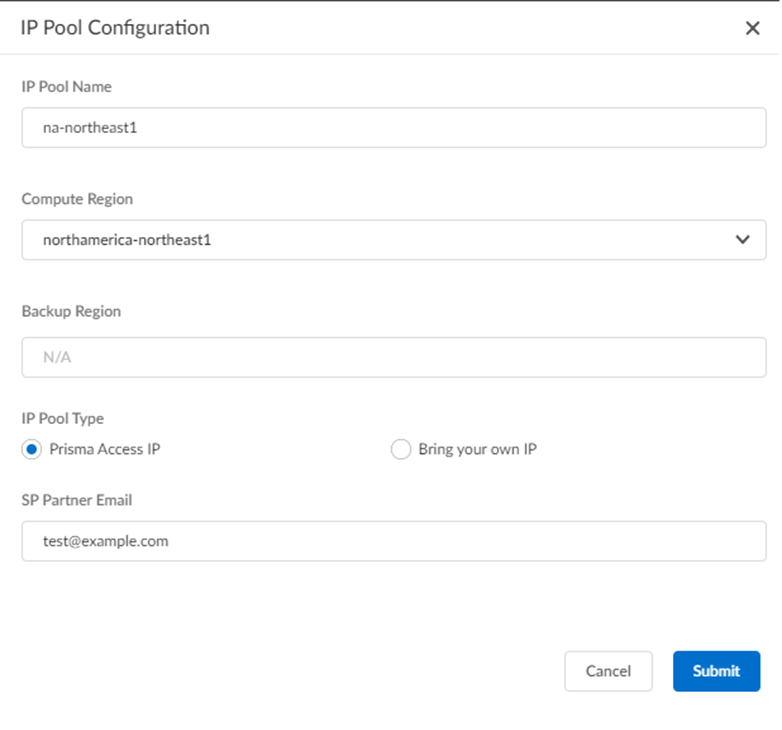Viewport: 782px width, 730px height.
Task: Click the na-northeast1 text in name field
Action: point(89,128)
